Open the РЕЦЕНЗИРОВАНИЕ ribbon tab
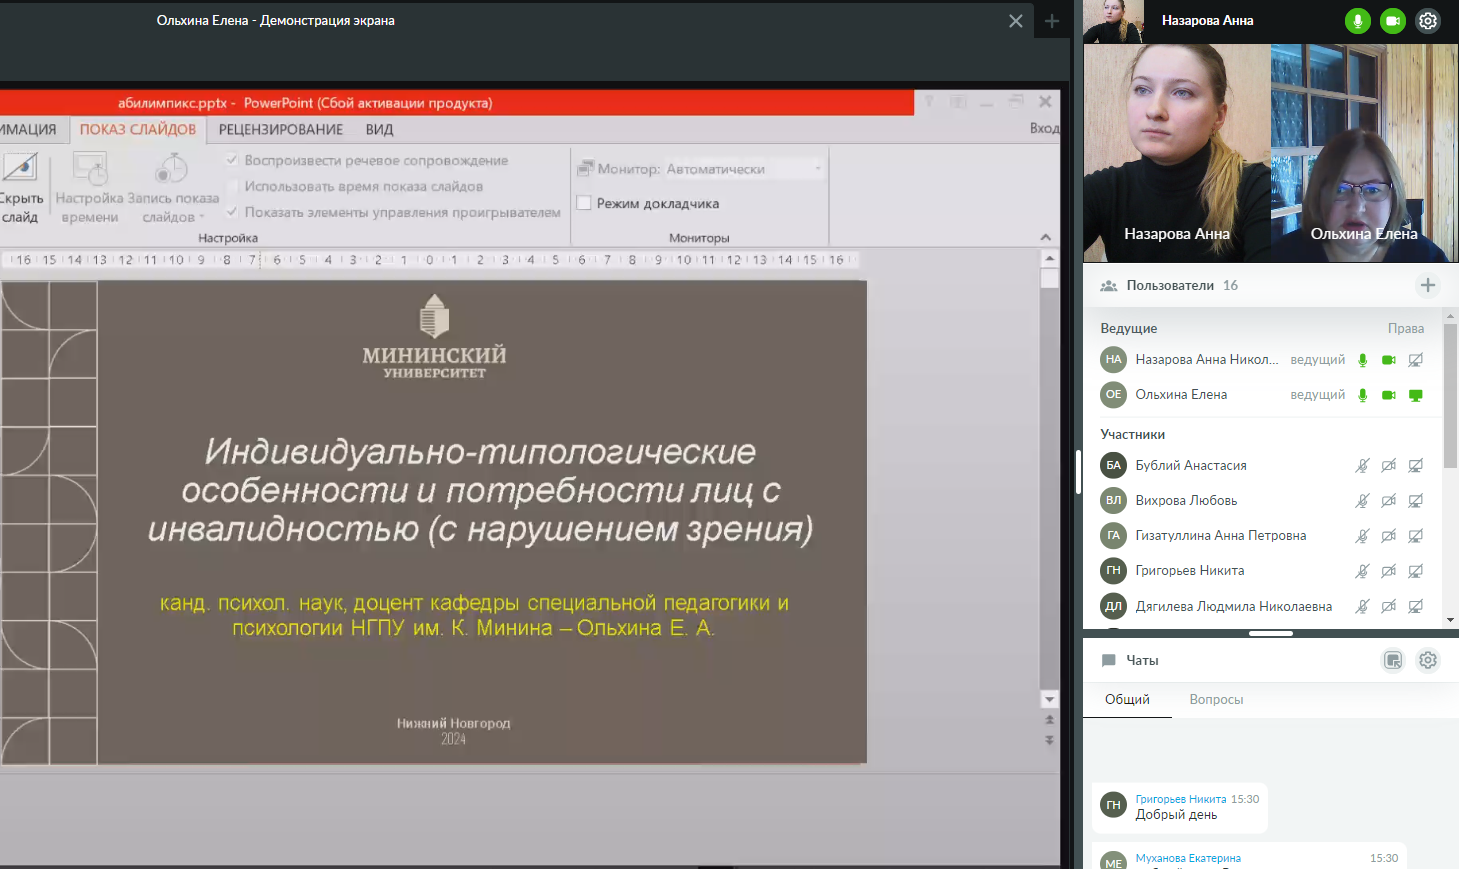Image resolution: width=1459 pixels, height=869 pixels. 280,129
